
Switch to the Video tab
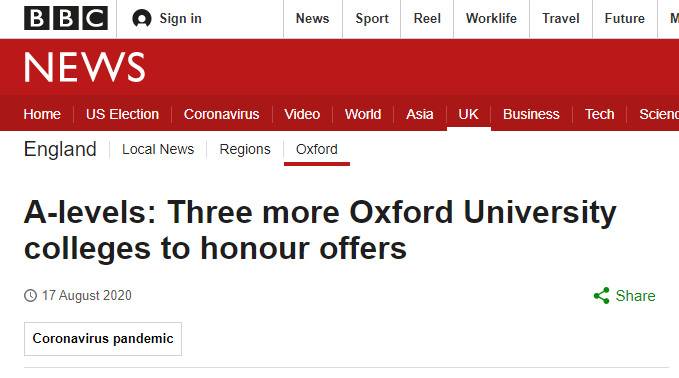click(302, 114)
